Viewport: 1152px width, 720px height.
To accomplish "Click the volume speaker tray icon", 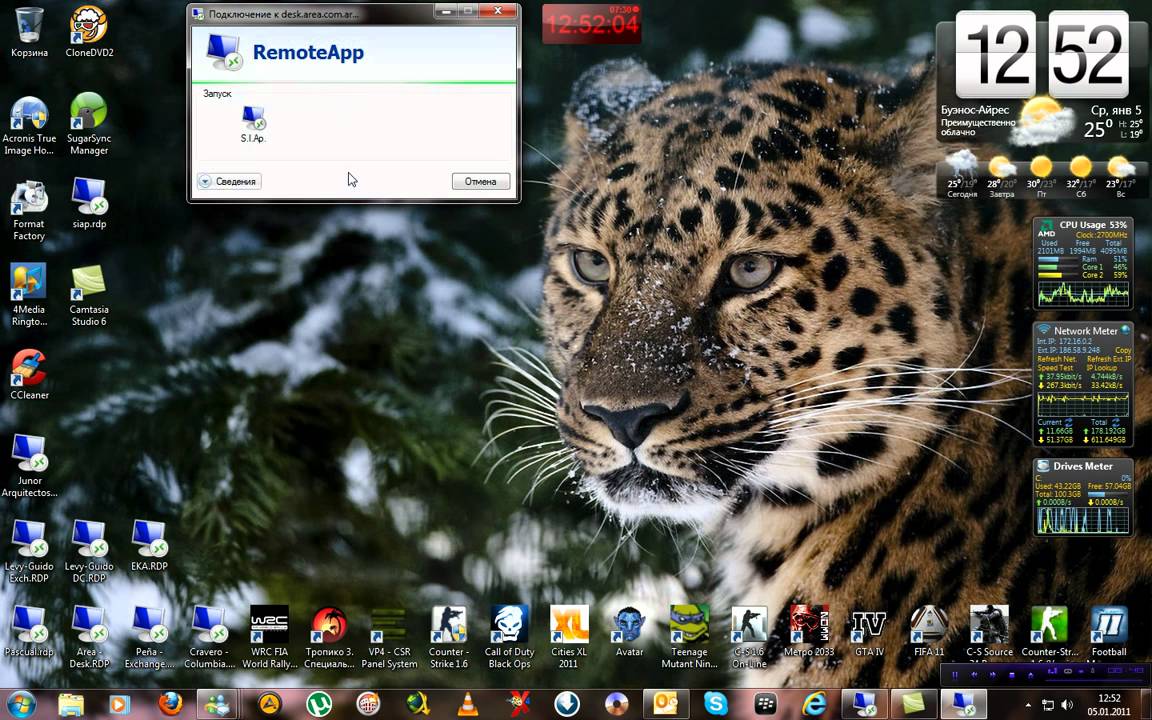I will click(1067, 705).
